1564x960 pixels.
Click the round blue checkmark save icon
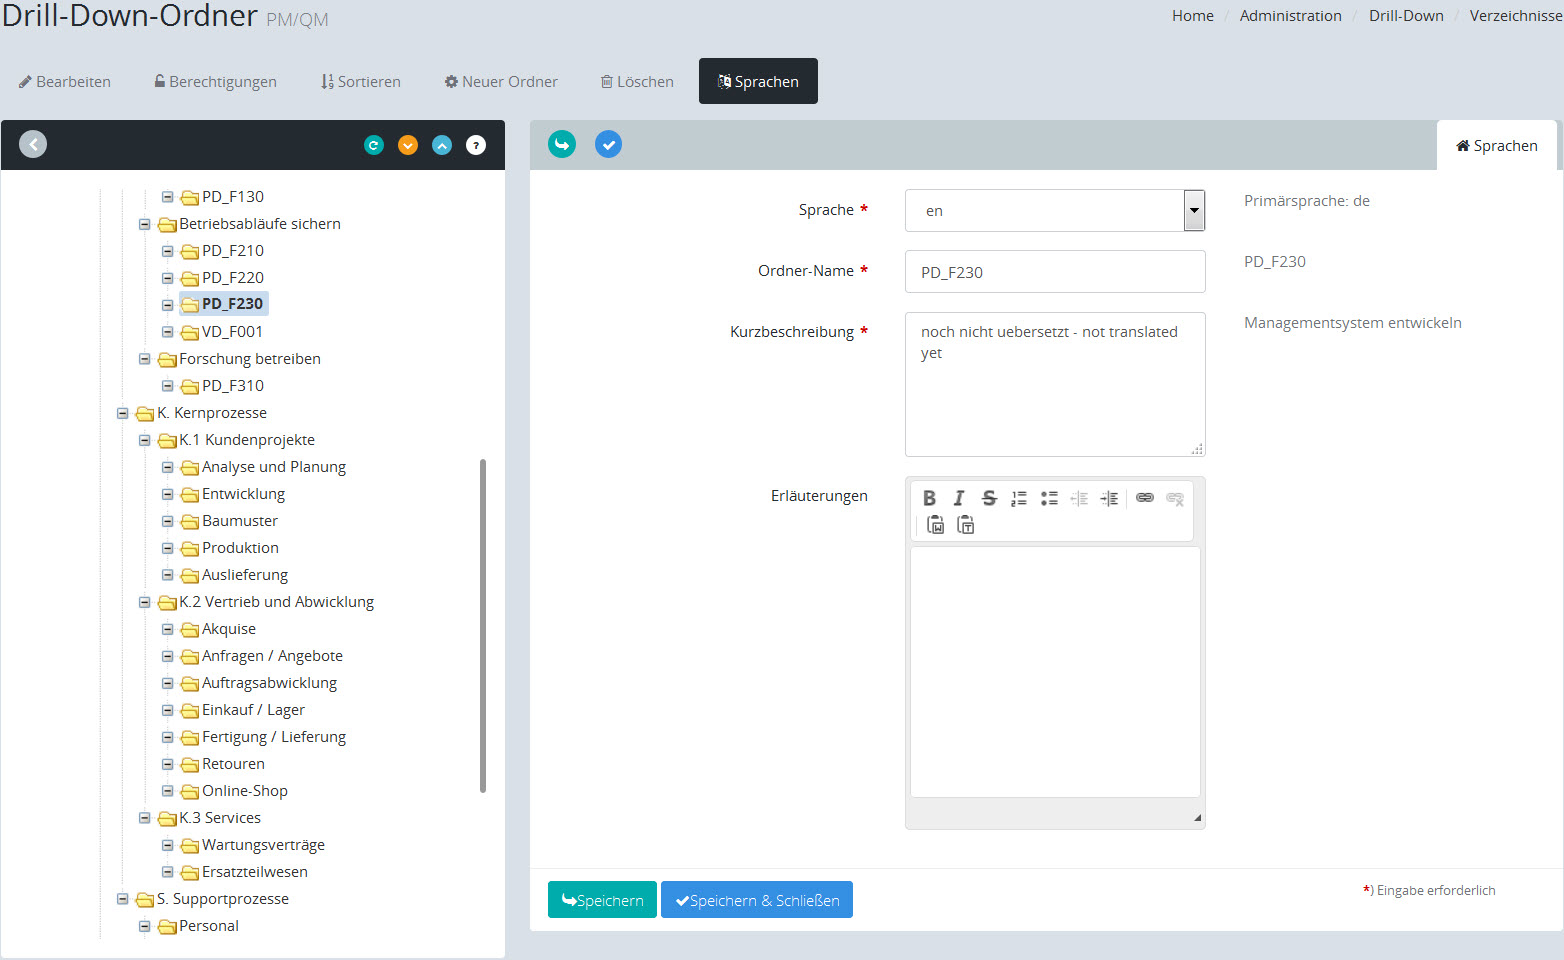coord(608,144)
